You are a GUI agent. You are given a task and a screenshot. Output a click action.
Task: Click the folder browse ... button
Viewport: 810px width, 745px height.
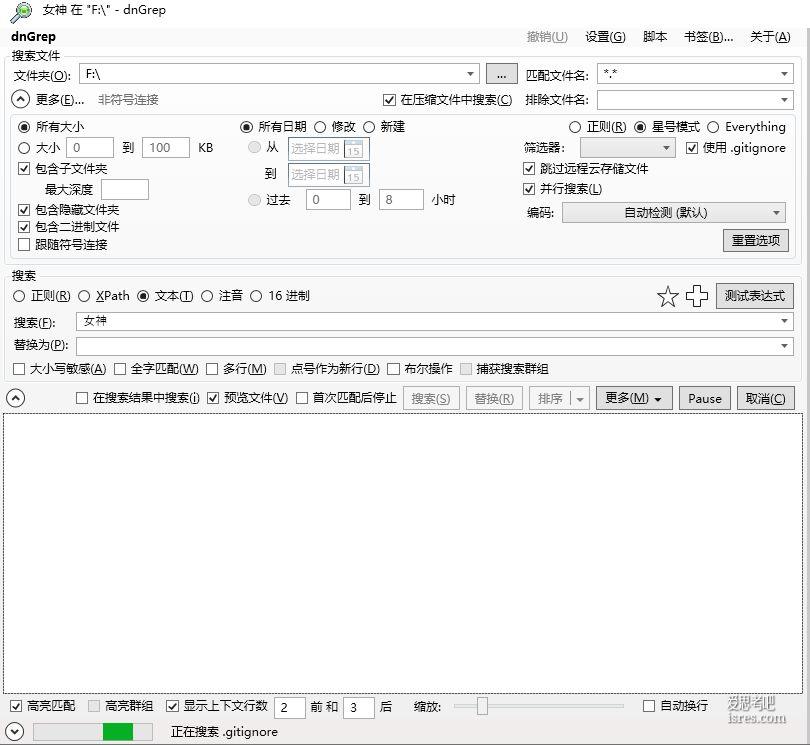click(x=502, y=74)
